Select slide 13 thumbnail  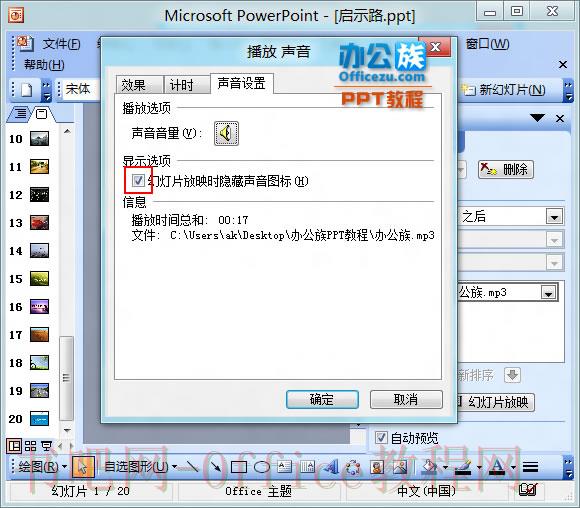39,223
